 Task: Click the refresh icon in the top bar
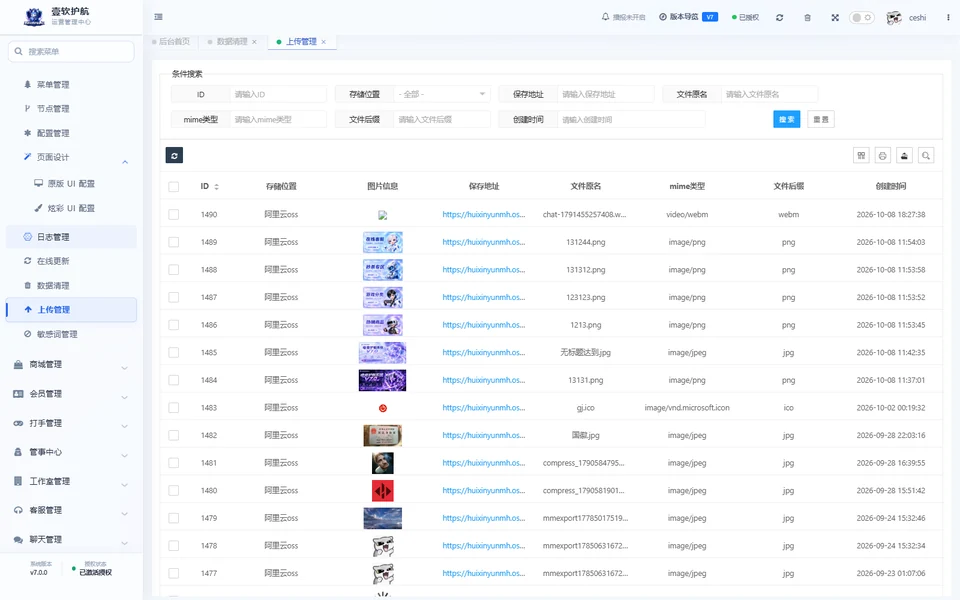[779, 18]
